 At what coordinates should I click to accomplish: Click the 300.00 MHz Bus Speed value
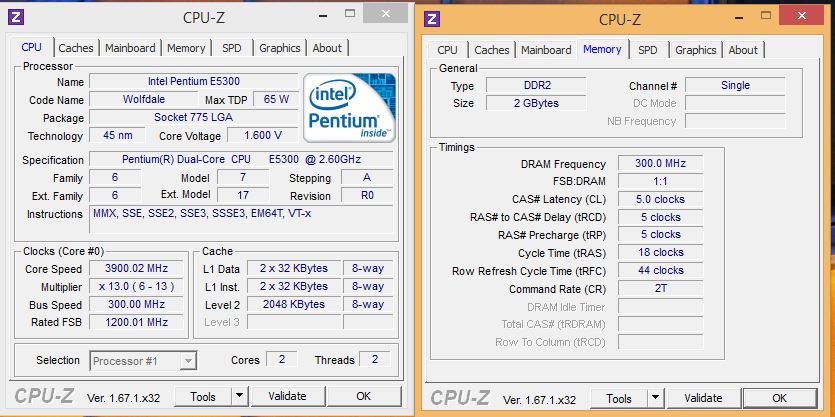[136, 305]
